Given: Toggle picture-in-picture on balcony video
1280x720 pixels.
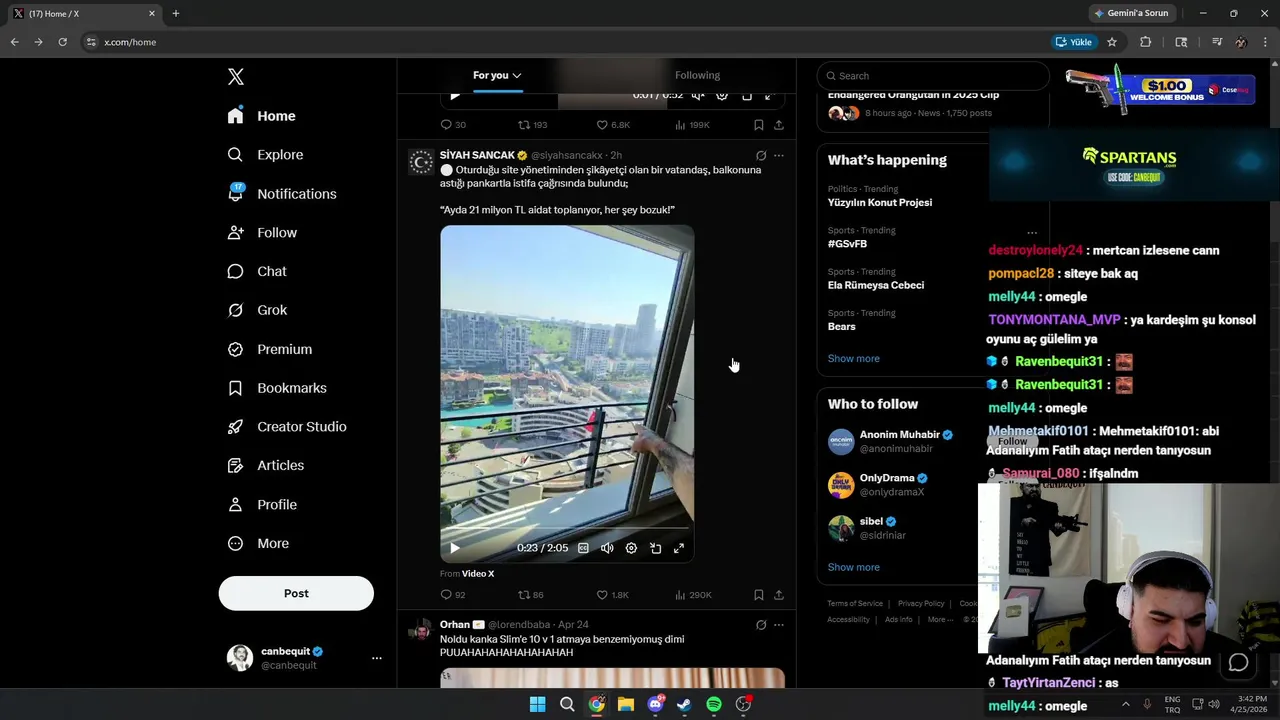Looking at the screenshot, I should 655,548.
